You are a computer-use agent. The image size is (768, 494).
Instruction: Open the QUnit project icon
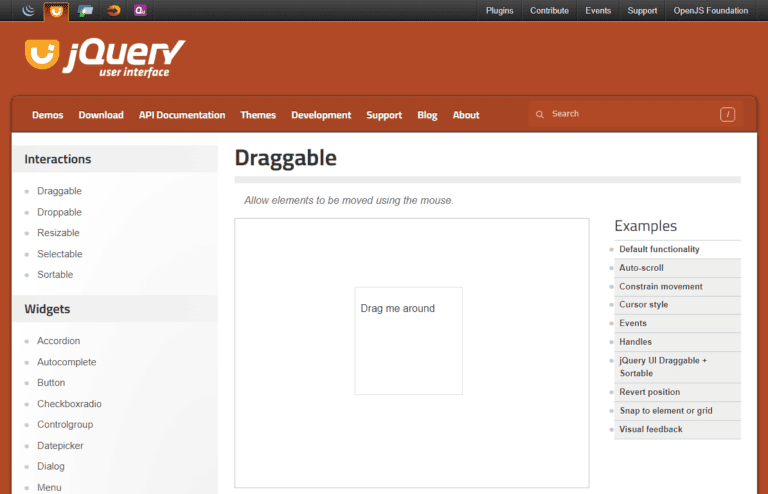pos(141,10)
